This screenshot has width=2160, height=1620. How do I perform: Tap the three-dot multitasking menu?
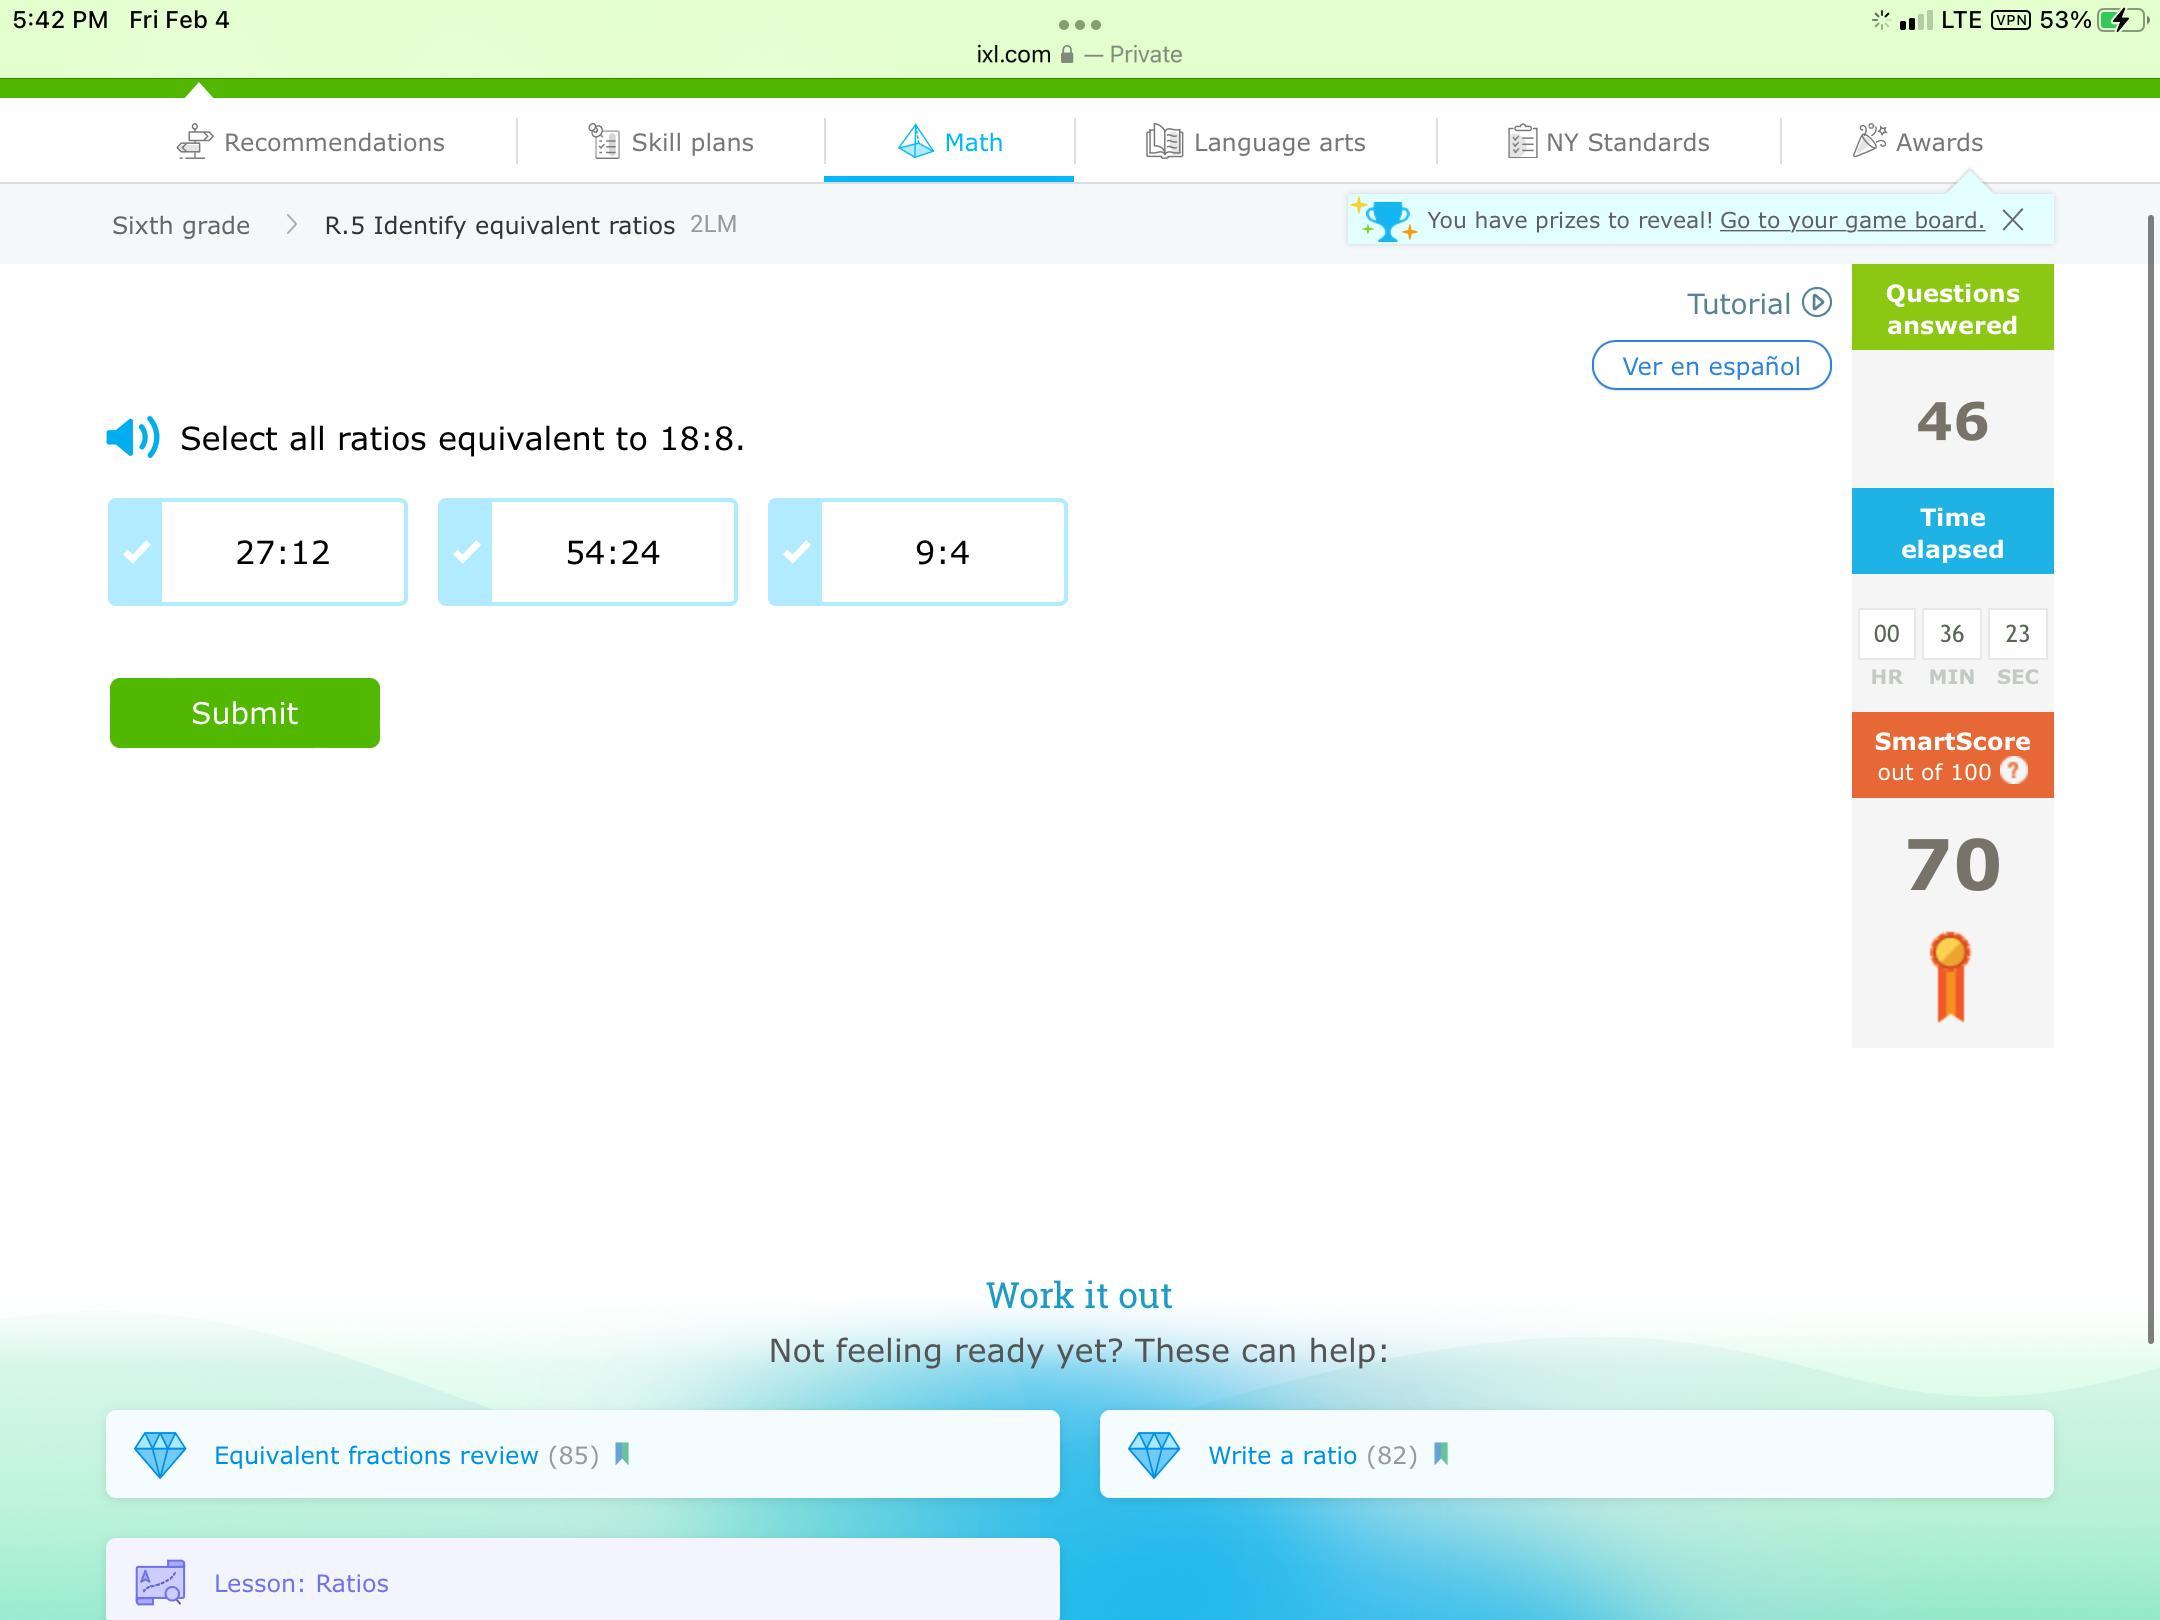coord(1079,24)
